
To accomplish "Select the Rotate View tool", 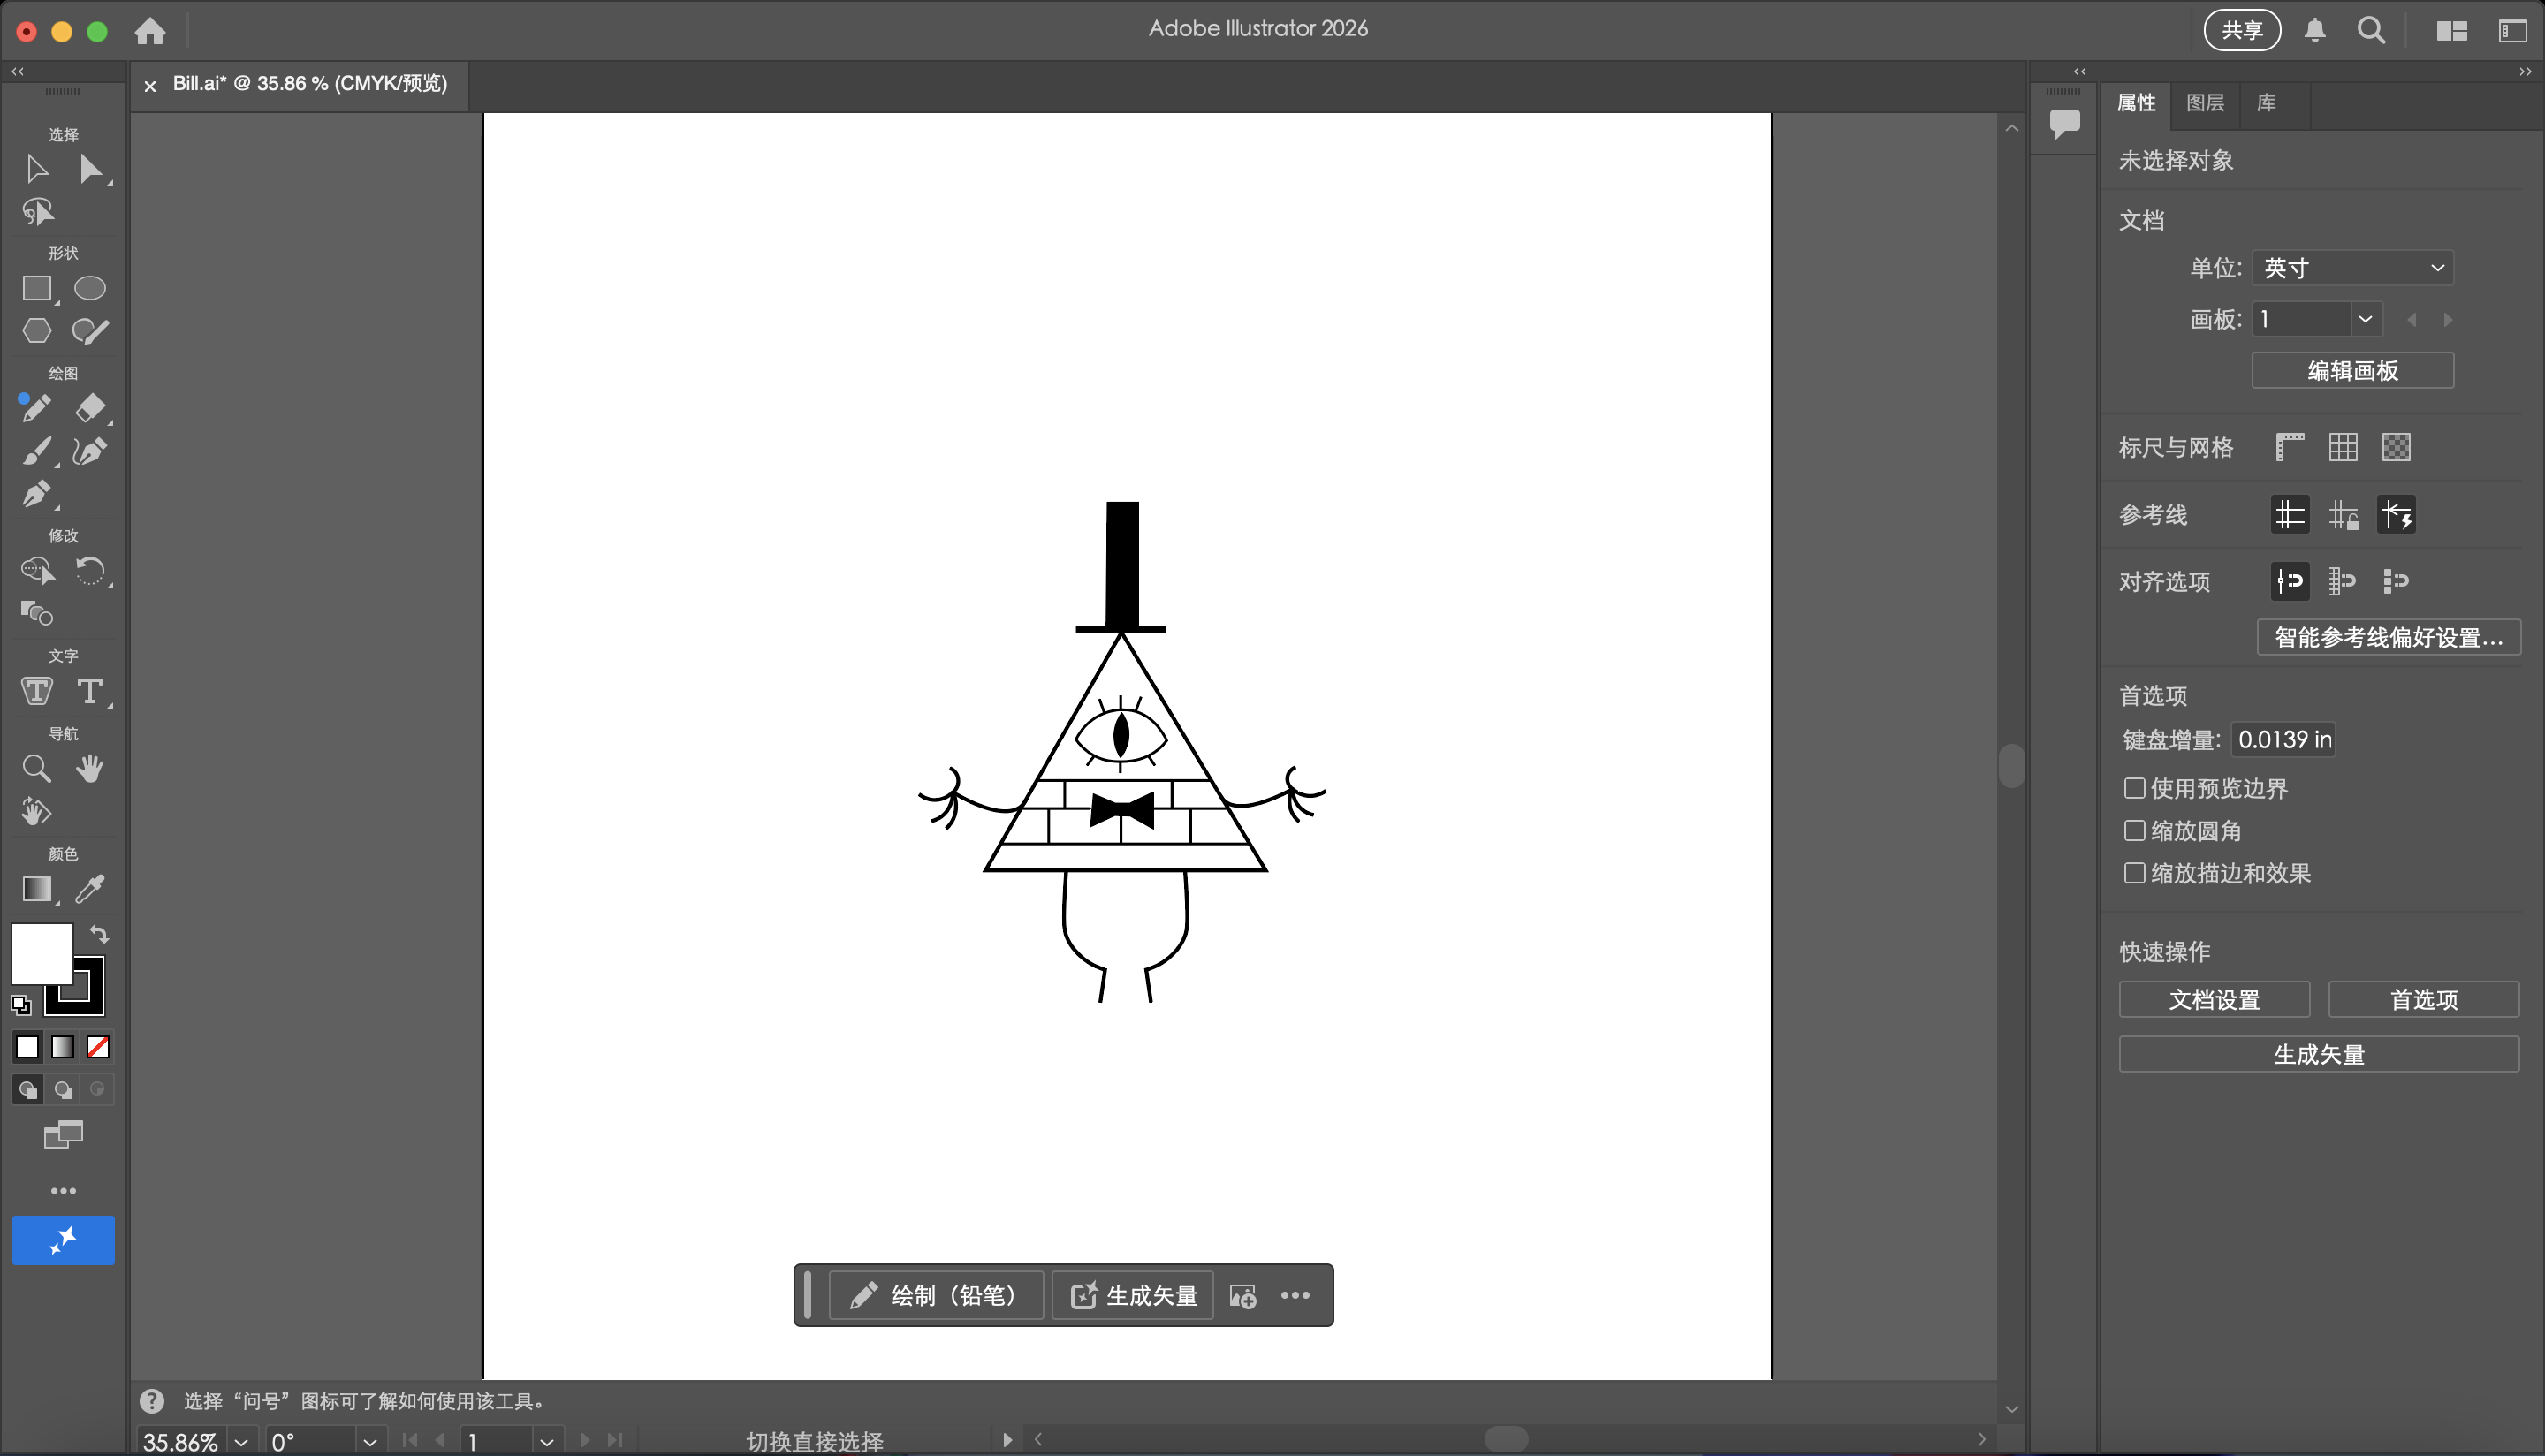I will (35, 811).
